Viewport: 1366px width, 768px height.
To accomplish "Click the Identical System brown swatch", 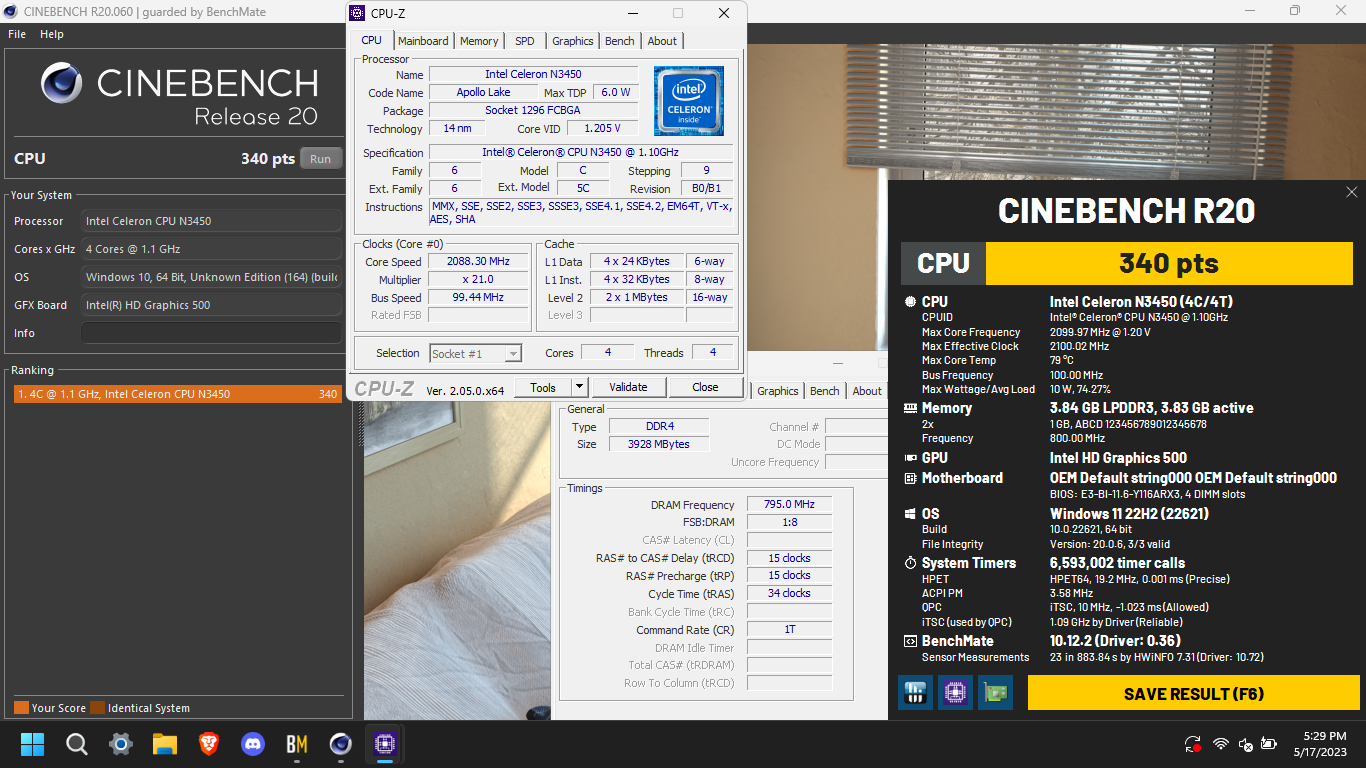I will coord(97,708).
